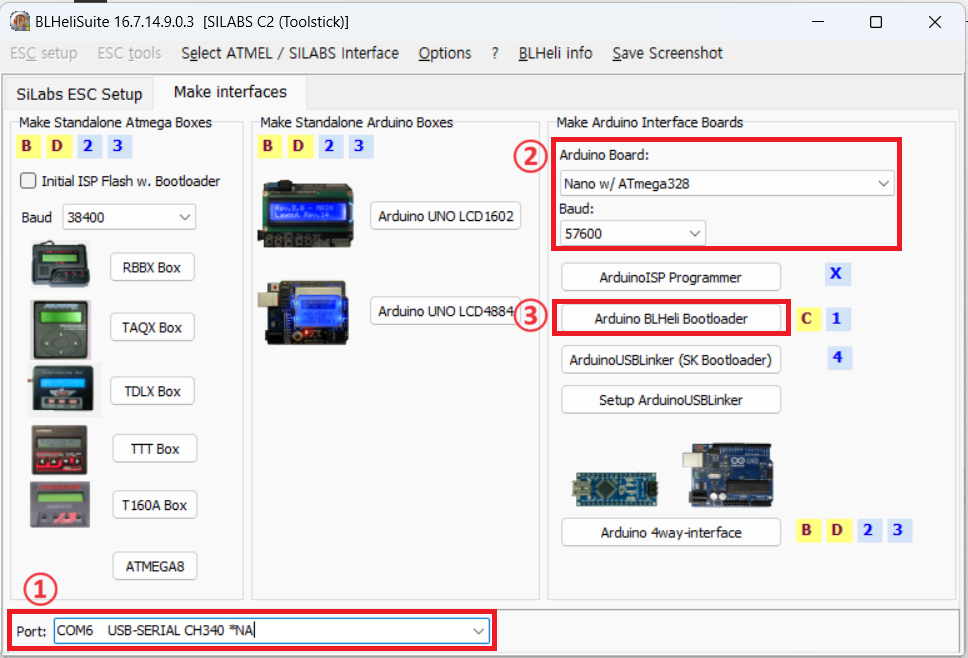Enable Initial ISP Flash w. Bootloader checkbox
The image size is (968, 658).
pos(28,181)
